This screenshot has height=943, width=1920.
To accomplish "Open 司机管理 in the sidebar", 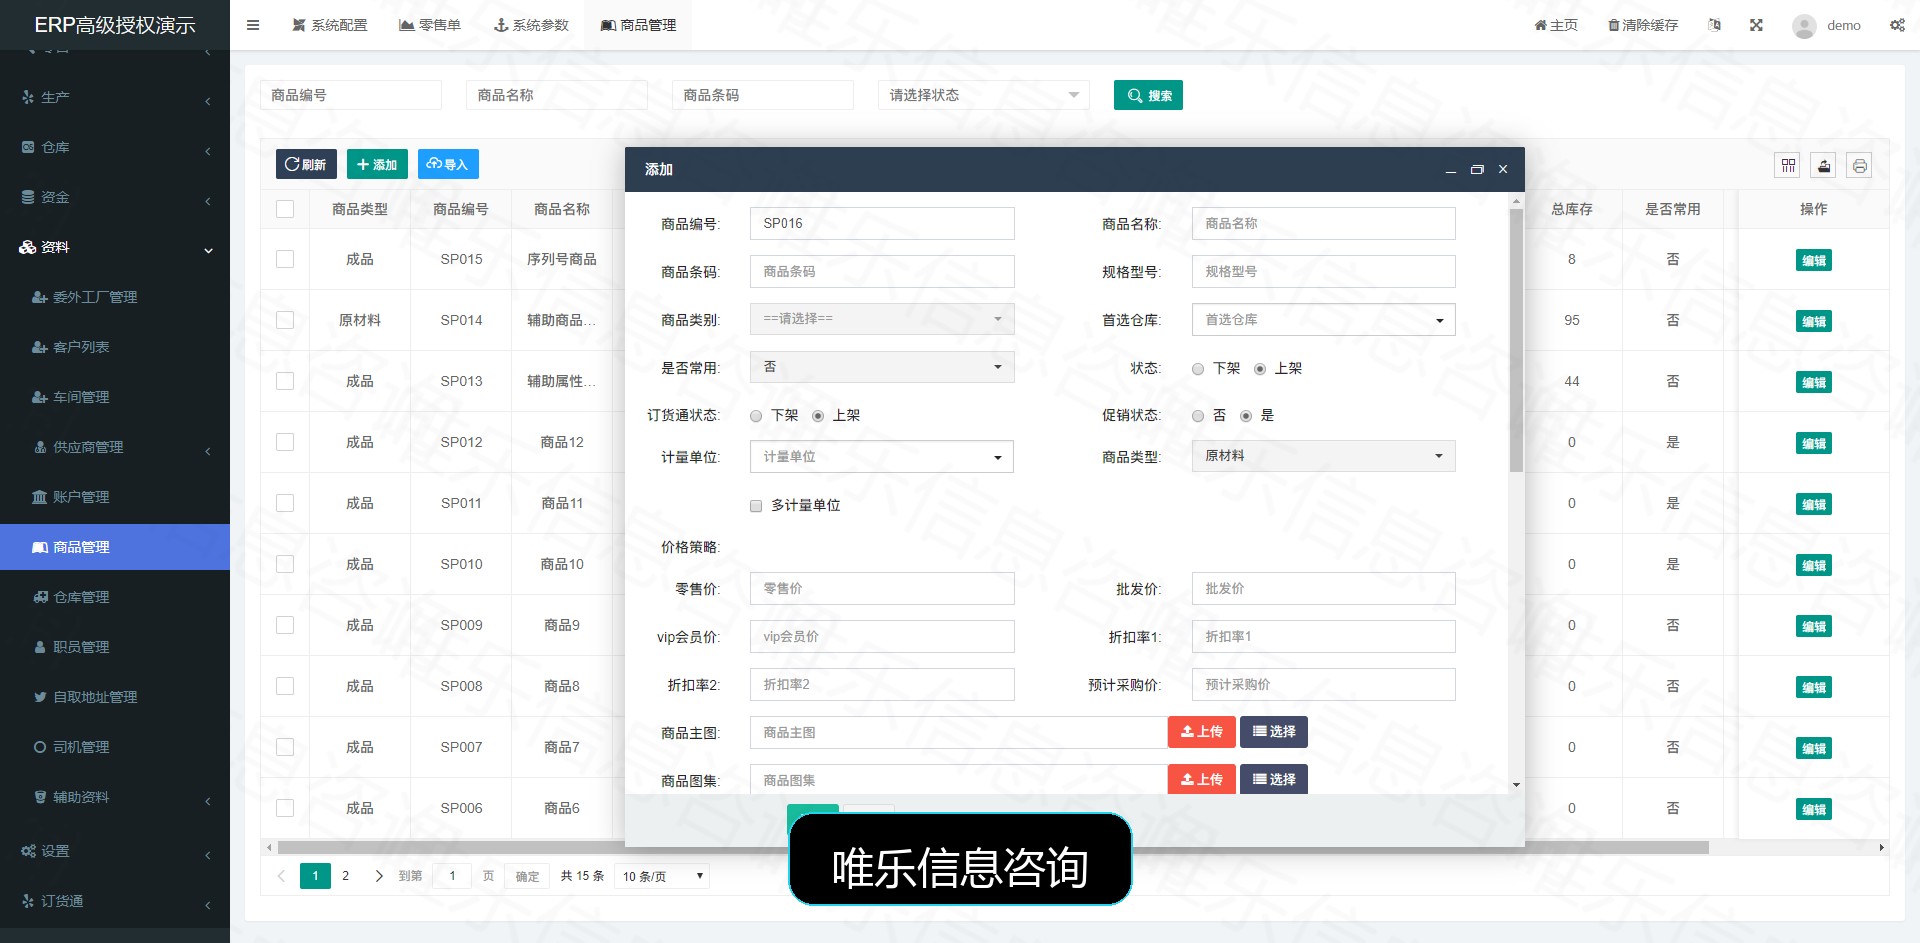I will 81,747.
